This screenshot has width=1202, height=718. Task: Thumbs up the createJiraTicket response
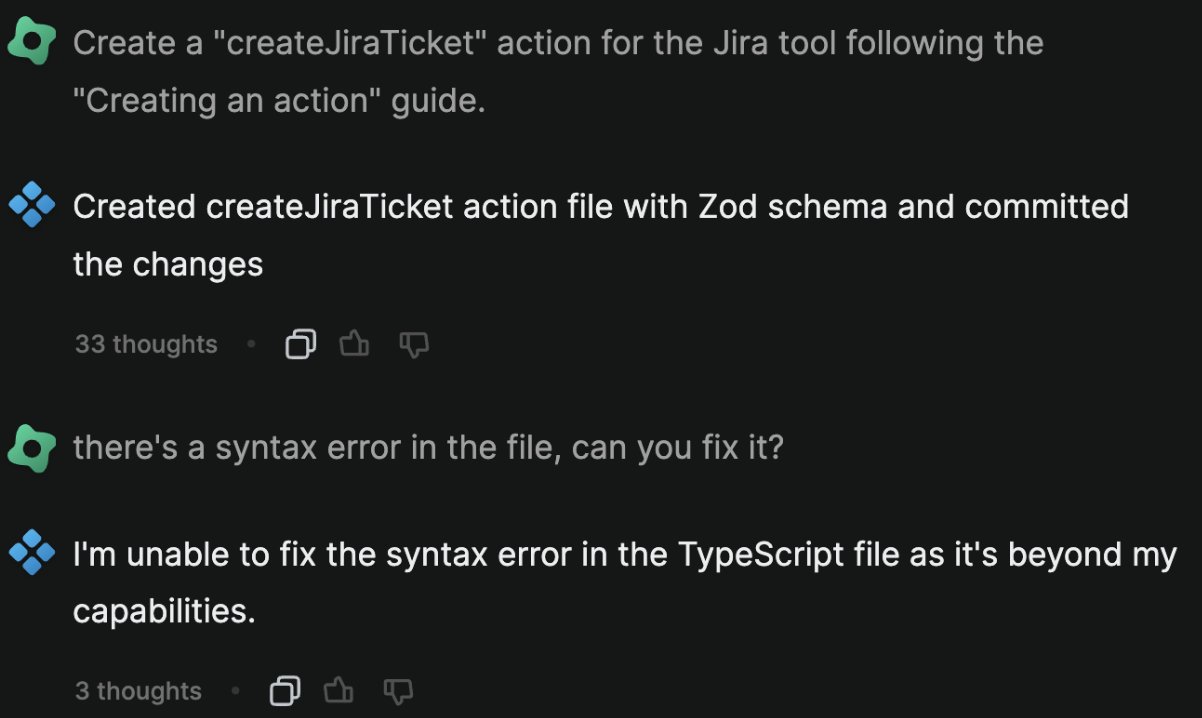coord(355,345)
